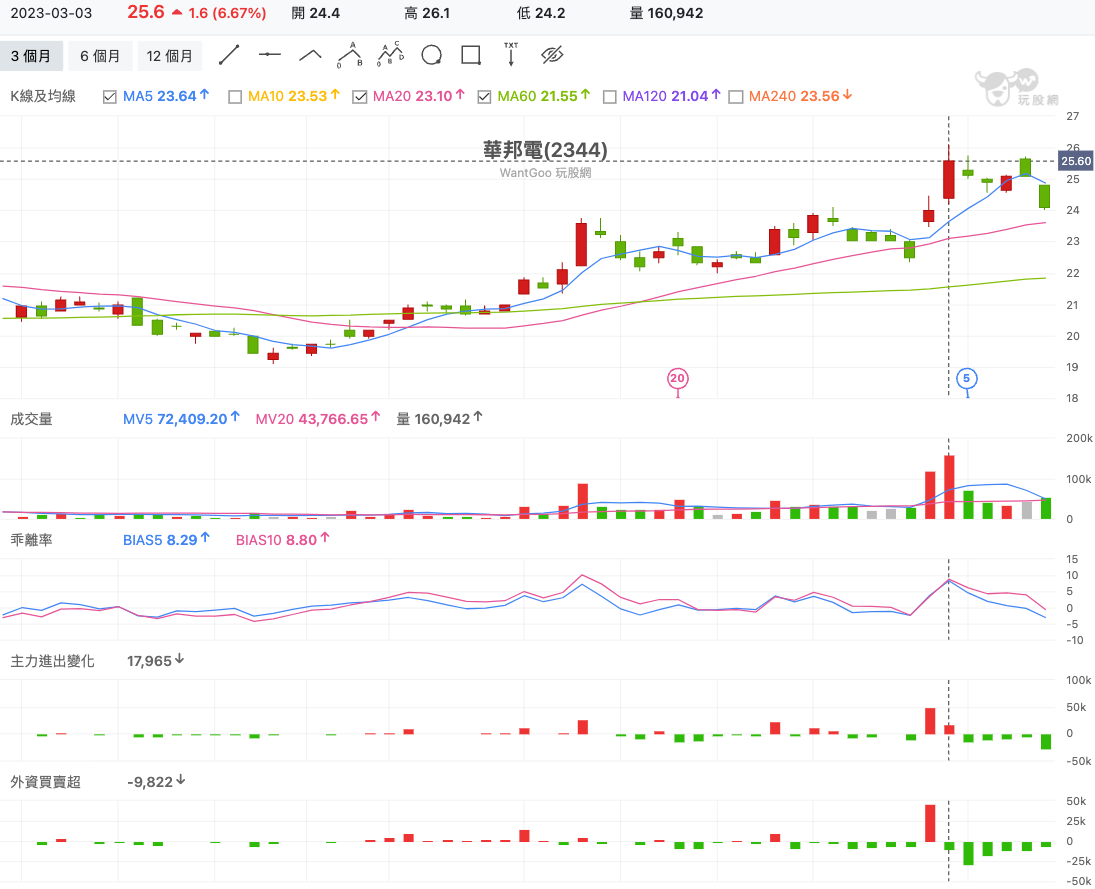This screenshot has height=889, width=1095.
Task: Click the K線及均線 section label
Action: coord(43,96)
